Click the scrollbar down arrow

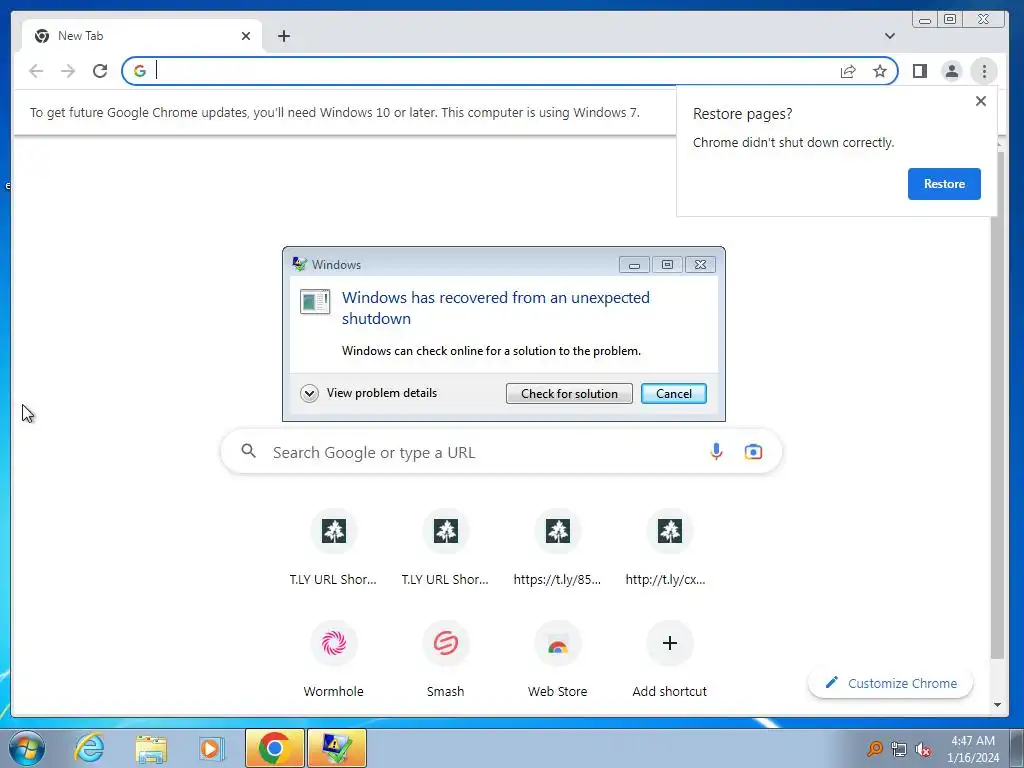coord(997,705)
